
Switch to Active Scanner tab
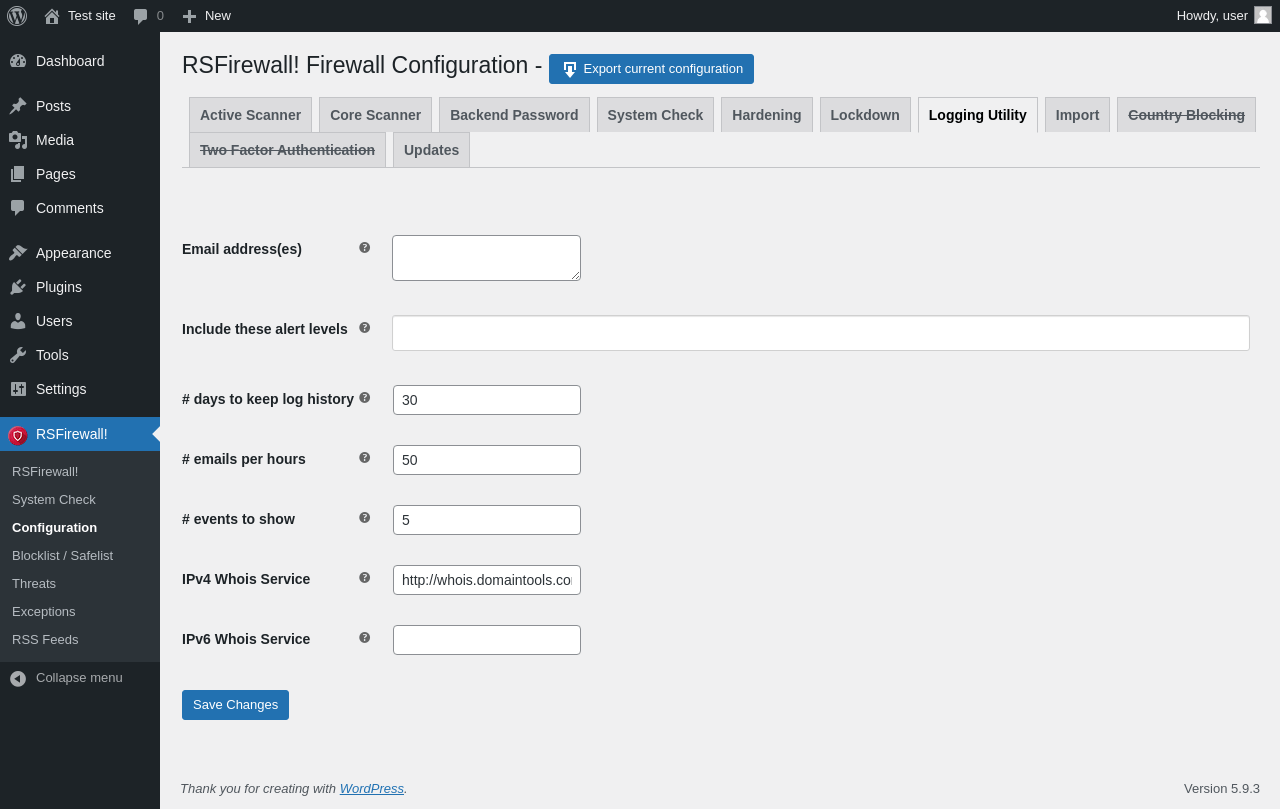pos(250,115)
